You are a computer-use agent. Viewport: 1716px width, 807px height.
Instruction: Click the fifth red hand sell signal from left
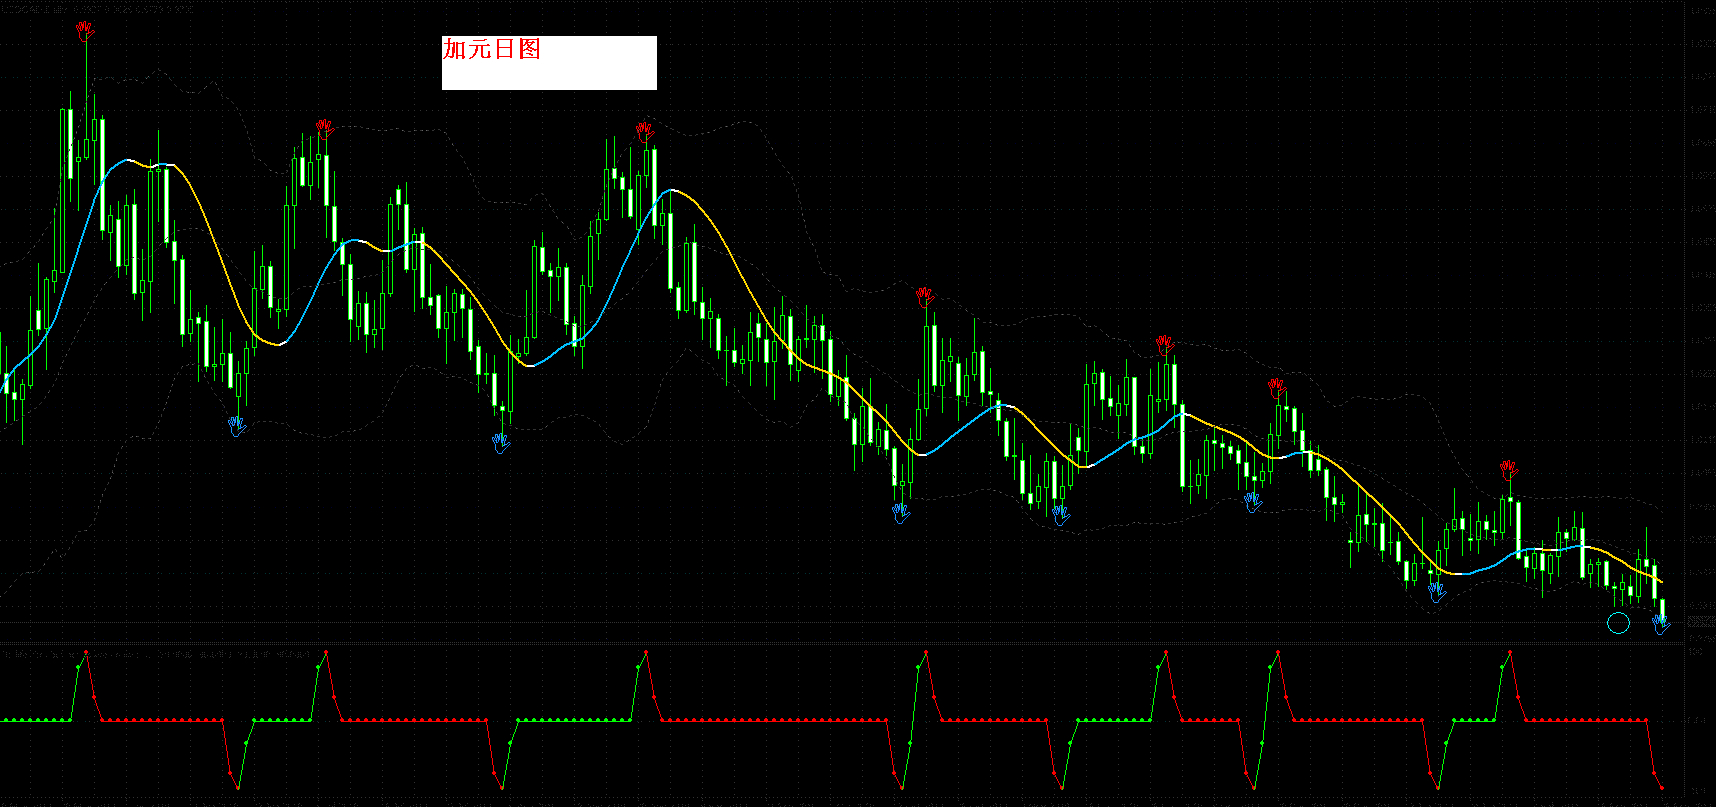[x=1165, y=345]
